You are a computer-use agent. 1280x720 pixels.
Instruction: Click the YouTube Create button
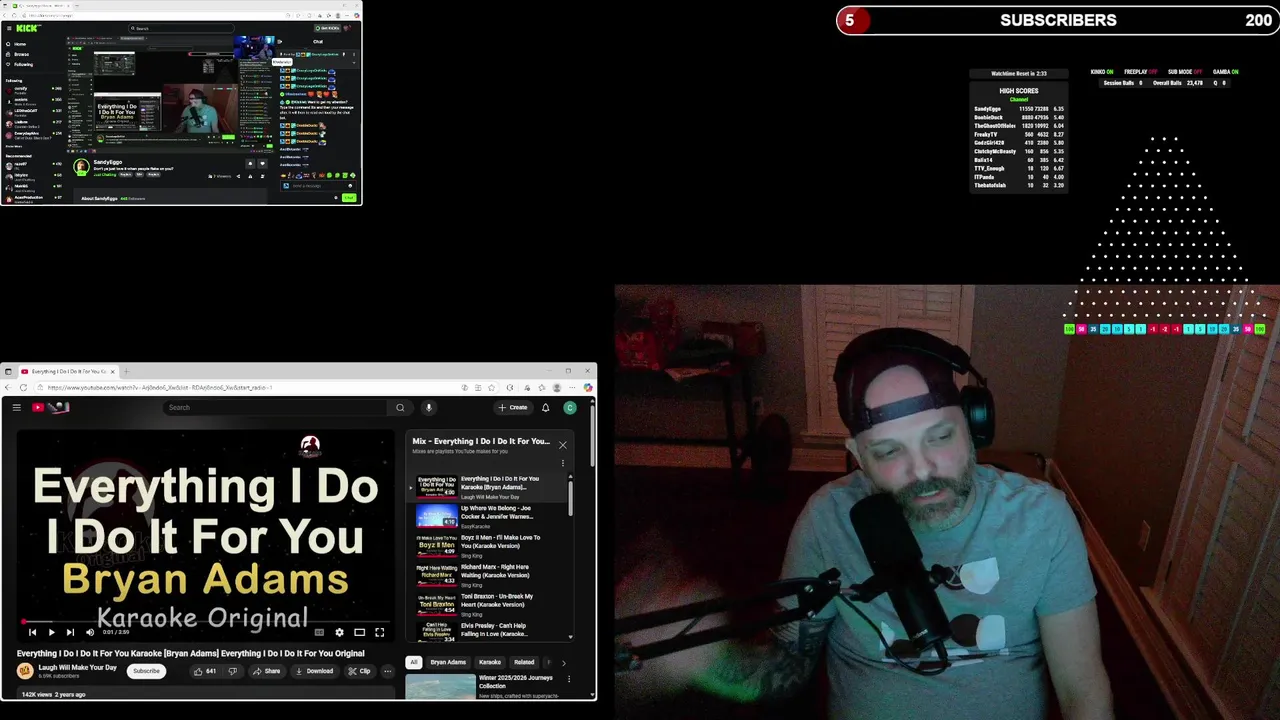[512, 407]
